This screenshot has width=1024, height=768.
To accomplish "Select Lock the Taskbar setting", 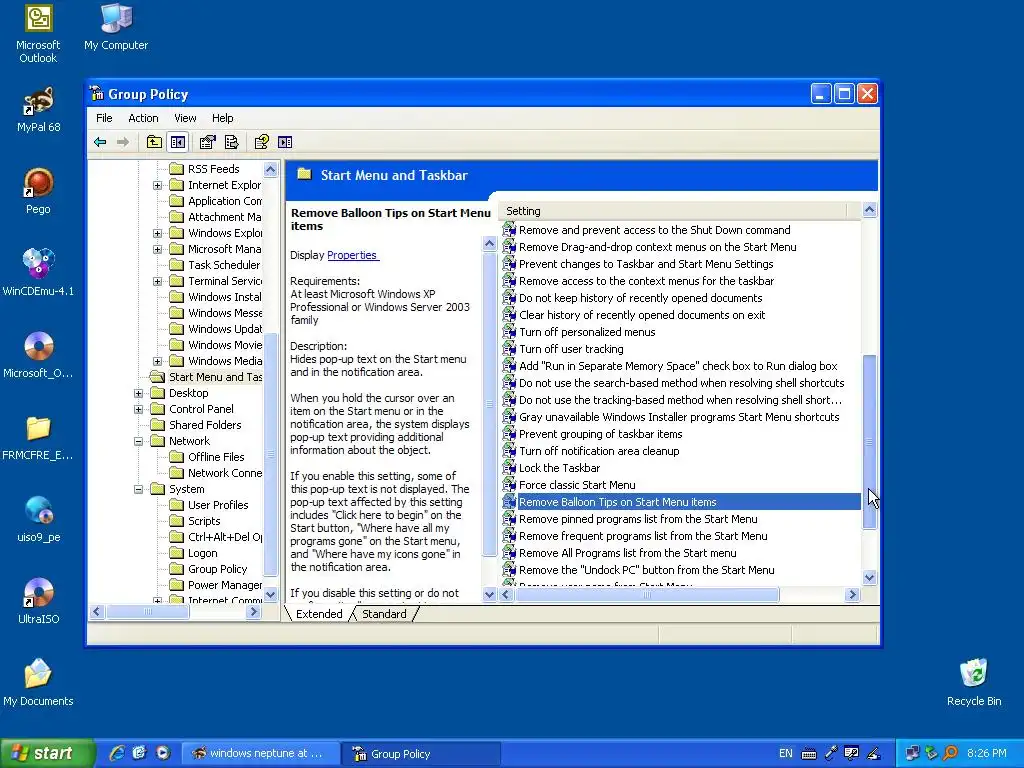I will click(560, 468).
